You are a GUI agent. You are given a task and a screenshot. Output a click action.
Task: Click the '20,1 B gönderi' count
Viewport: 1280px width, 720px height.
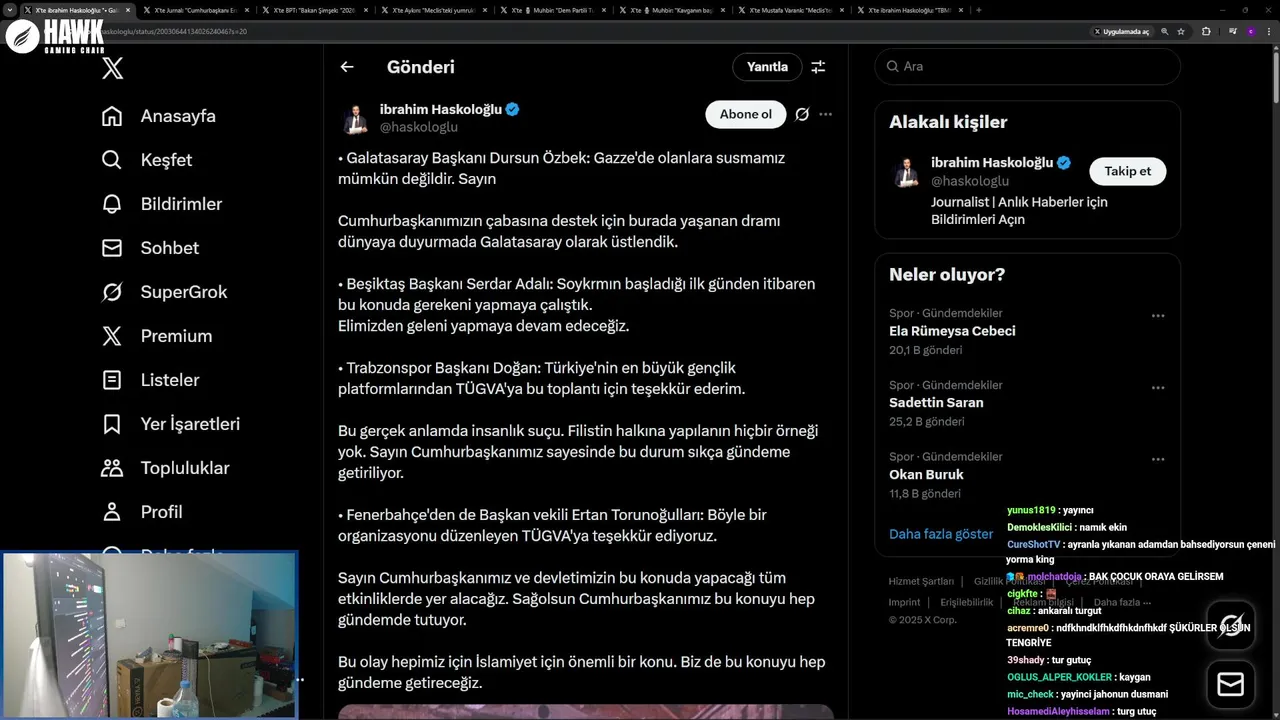(927, 349)
